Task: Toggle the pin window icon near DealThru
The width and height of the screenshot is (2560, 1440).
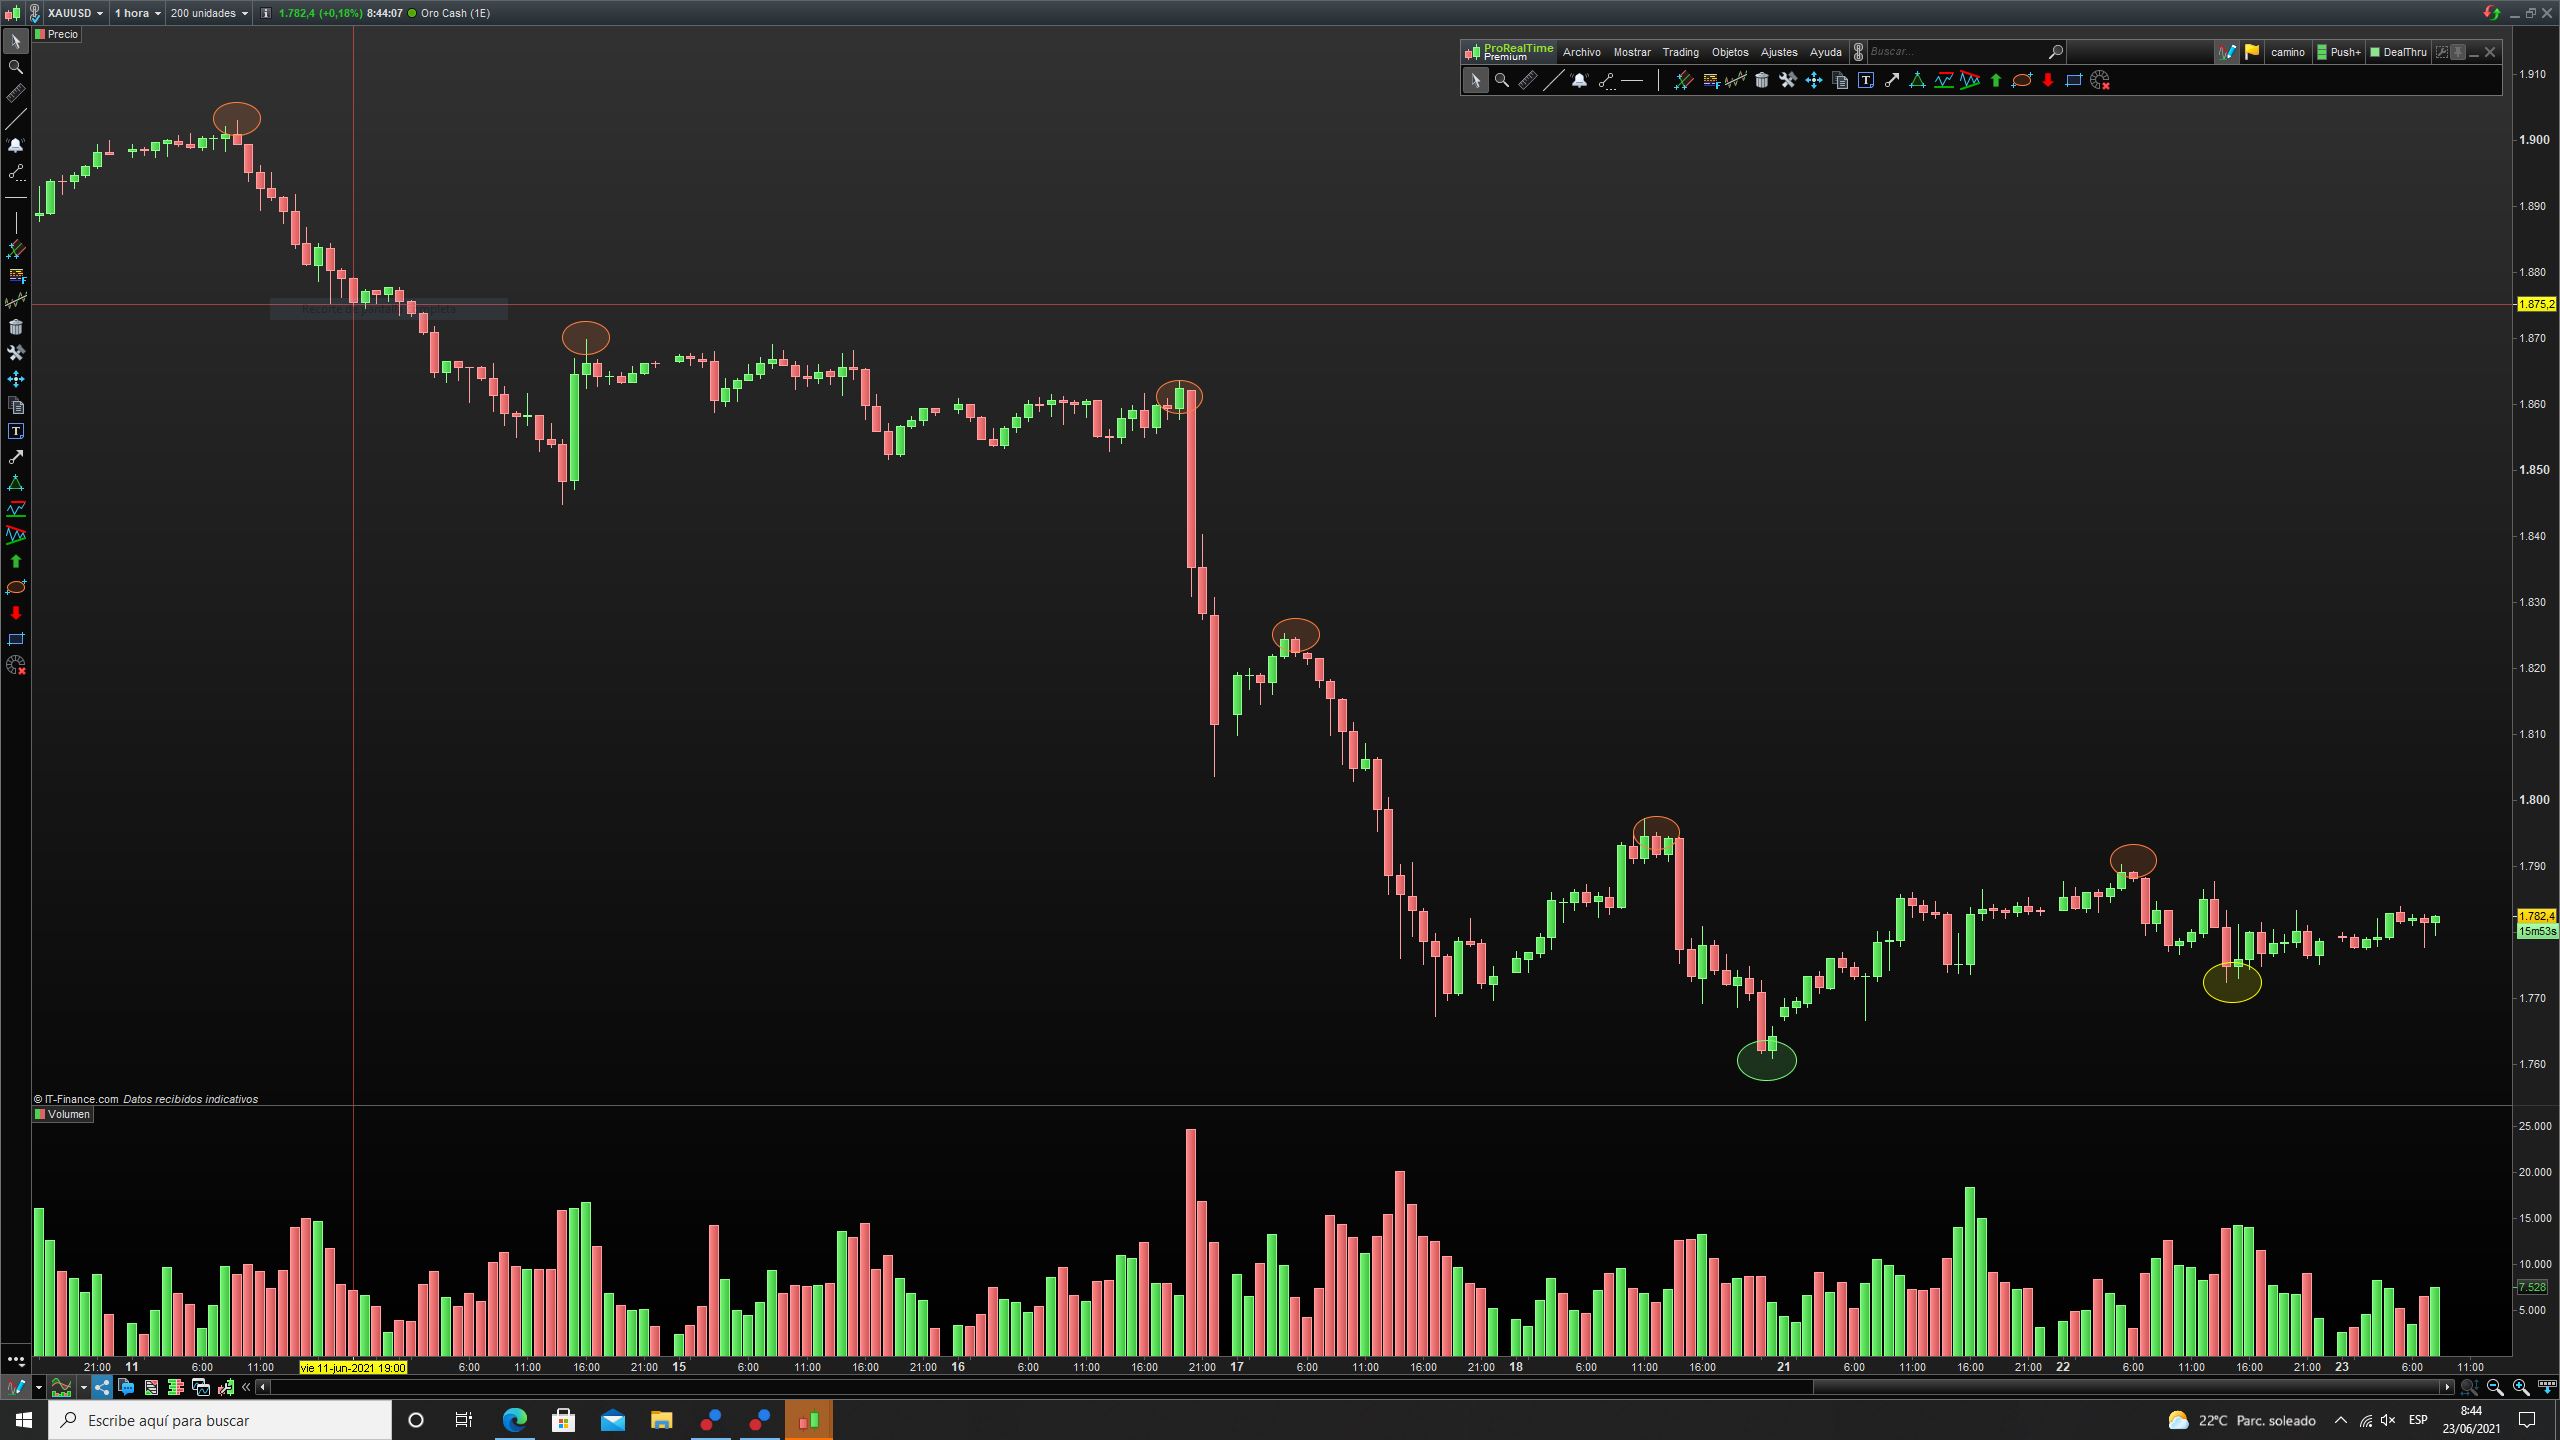Action: pos(2458,52)
